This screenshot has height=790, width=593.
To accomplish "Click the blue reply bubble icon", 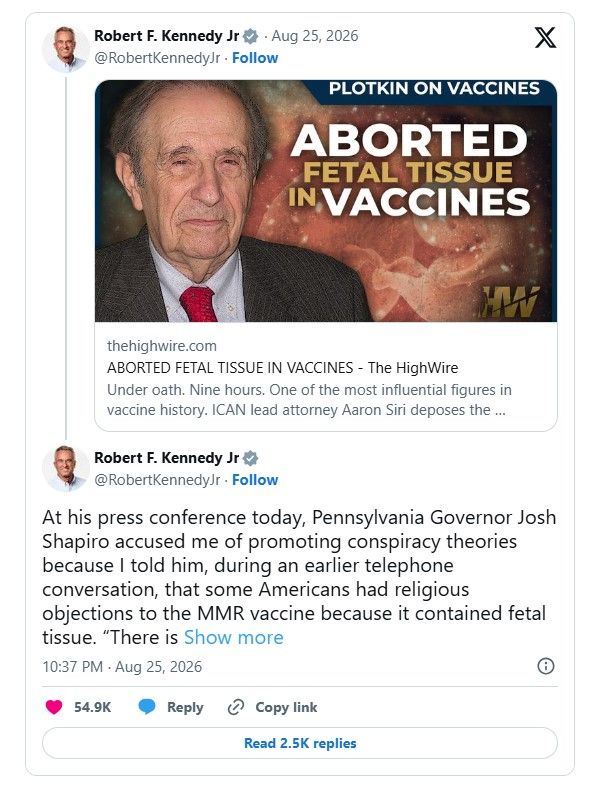I will click(147, 707).
